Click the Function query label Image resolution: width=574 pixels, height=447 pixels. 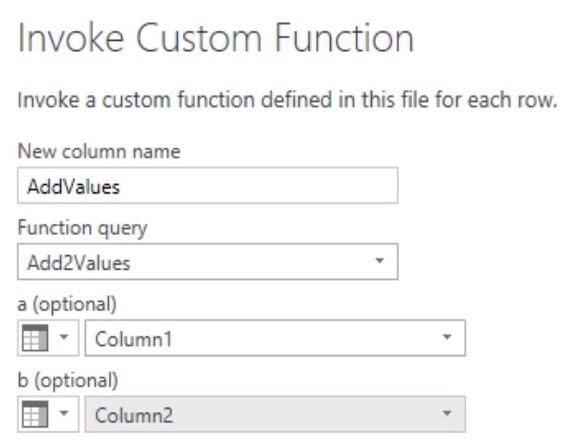[82, 228]
